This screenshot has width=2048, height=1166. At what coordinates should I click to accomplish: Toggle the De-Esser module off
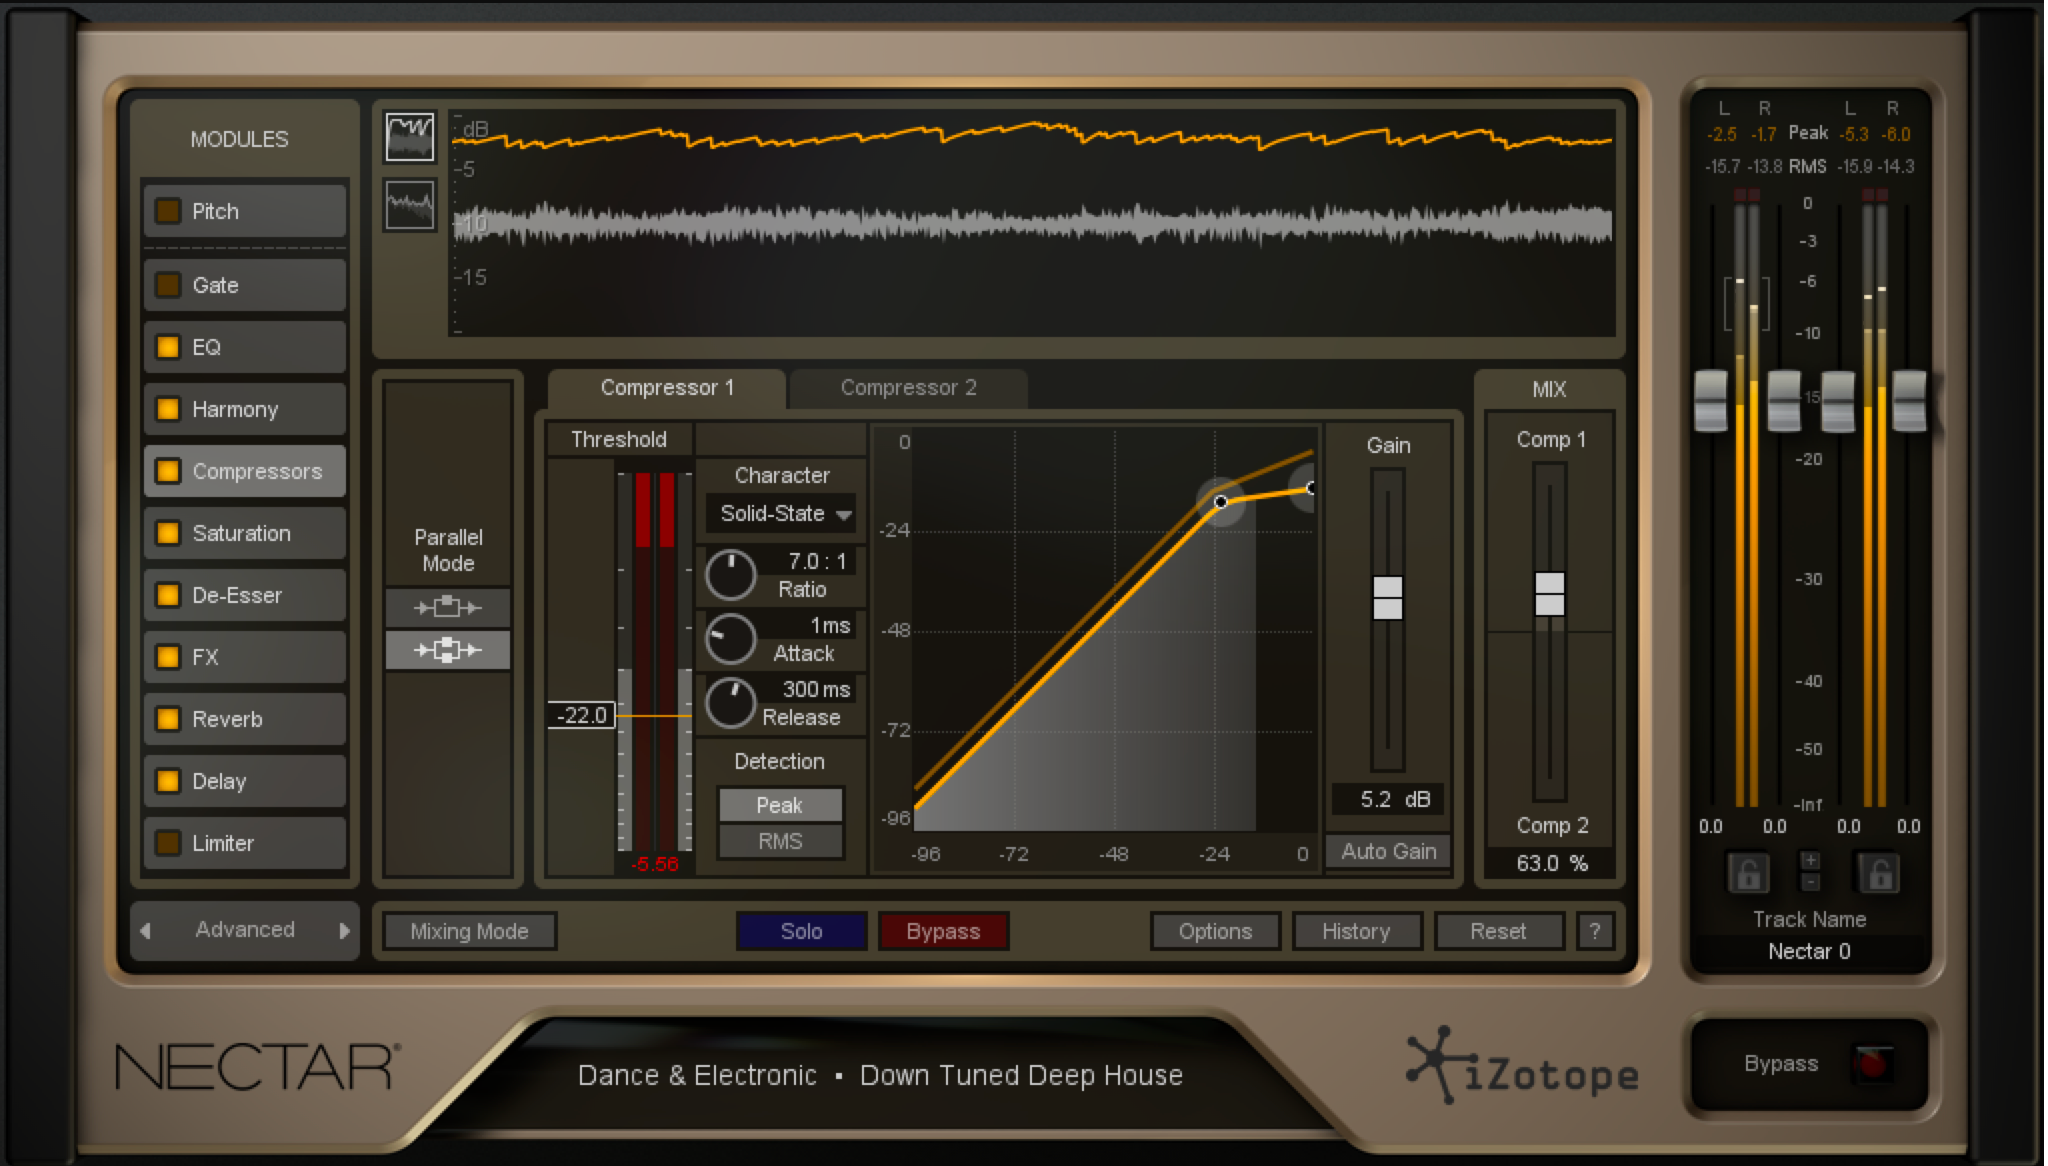167,595
